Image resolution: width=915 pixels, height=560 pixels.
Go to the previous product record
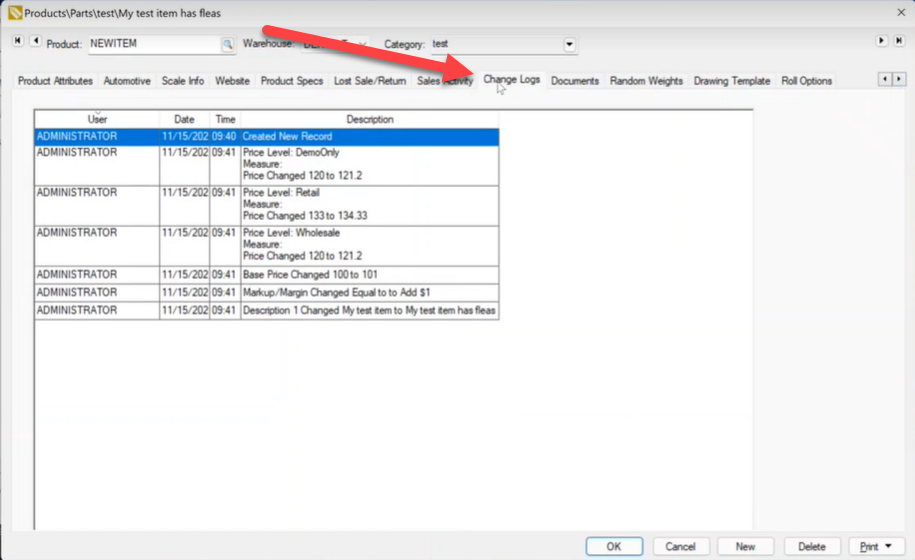[35, 41]
